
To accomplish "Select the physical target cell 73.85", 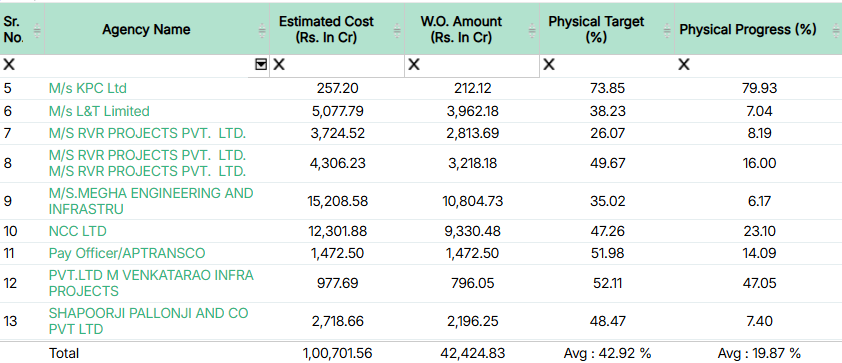I will (x=607, y=88).
